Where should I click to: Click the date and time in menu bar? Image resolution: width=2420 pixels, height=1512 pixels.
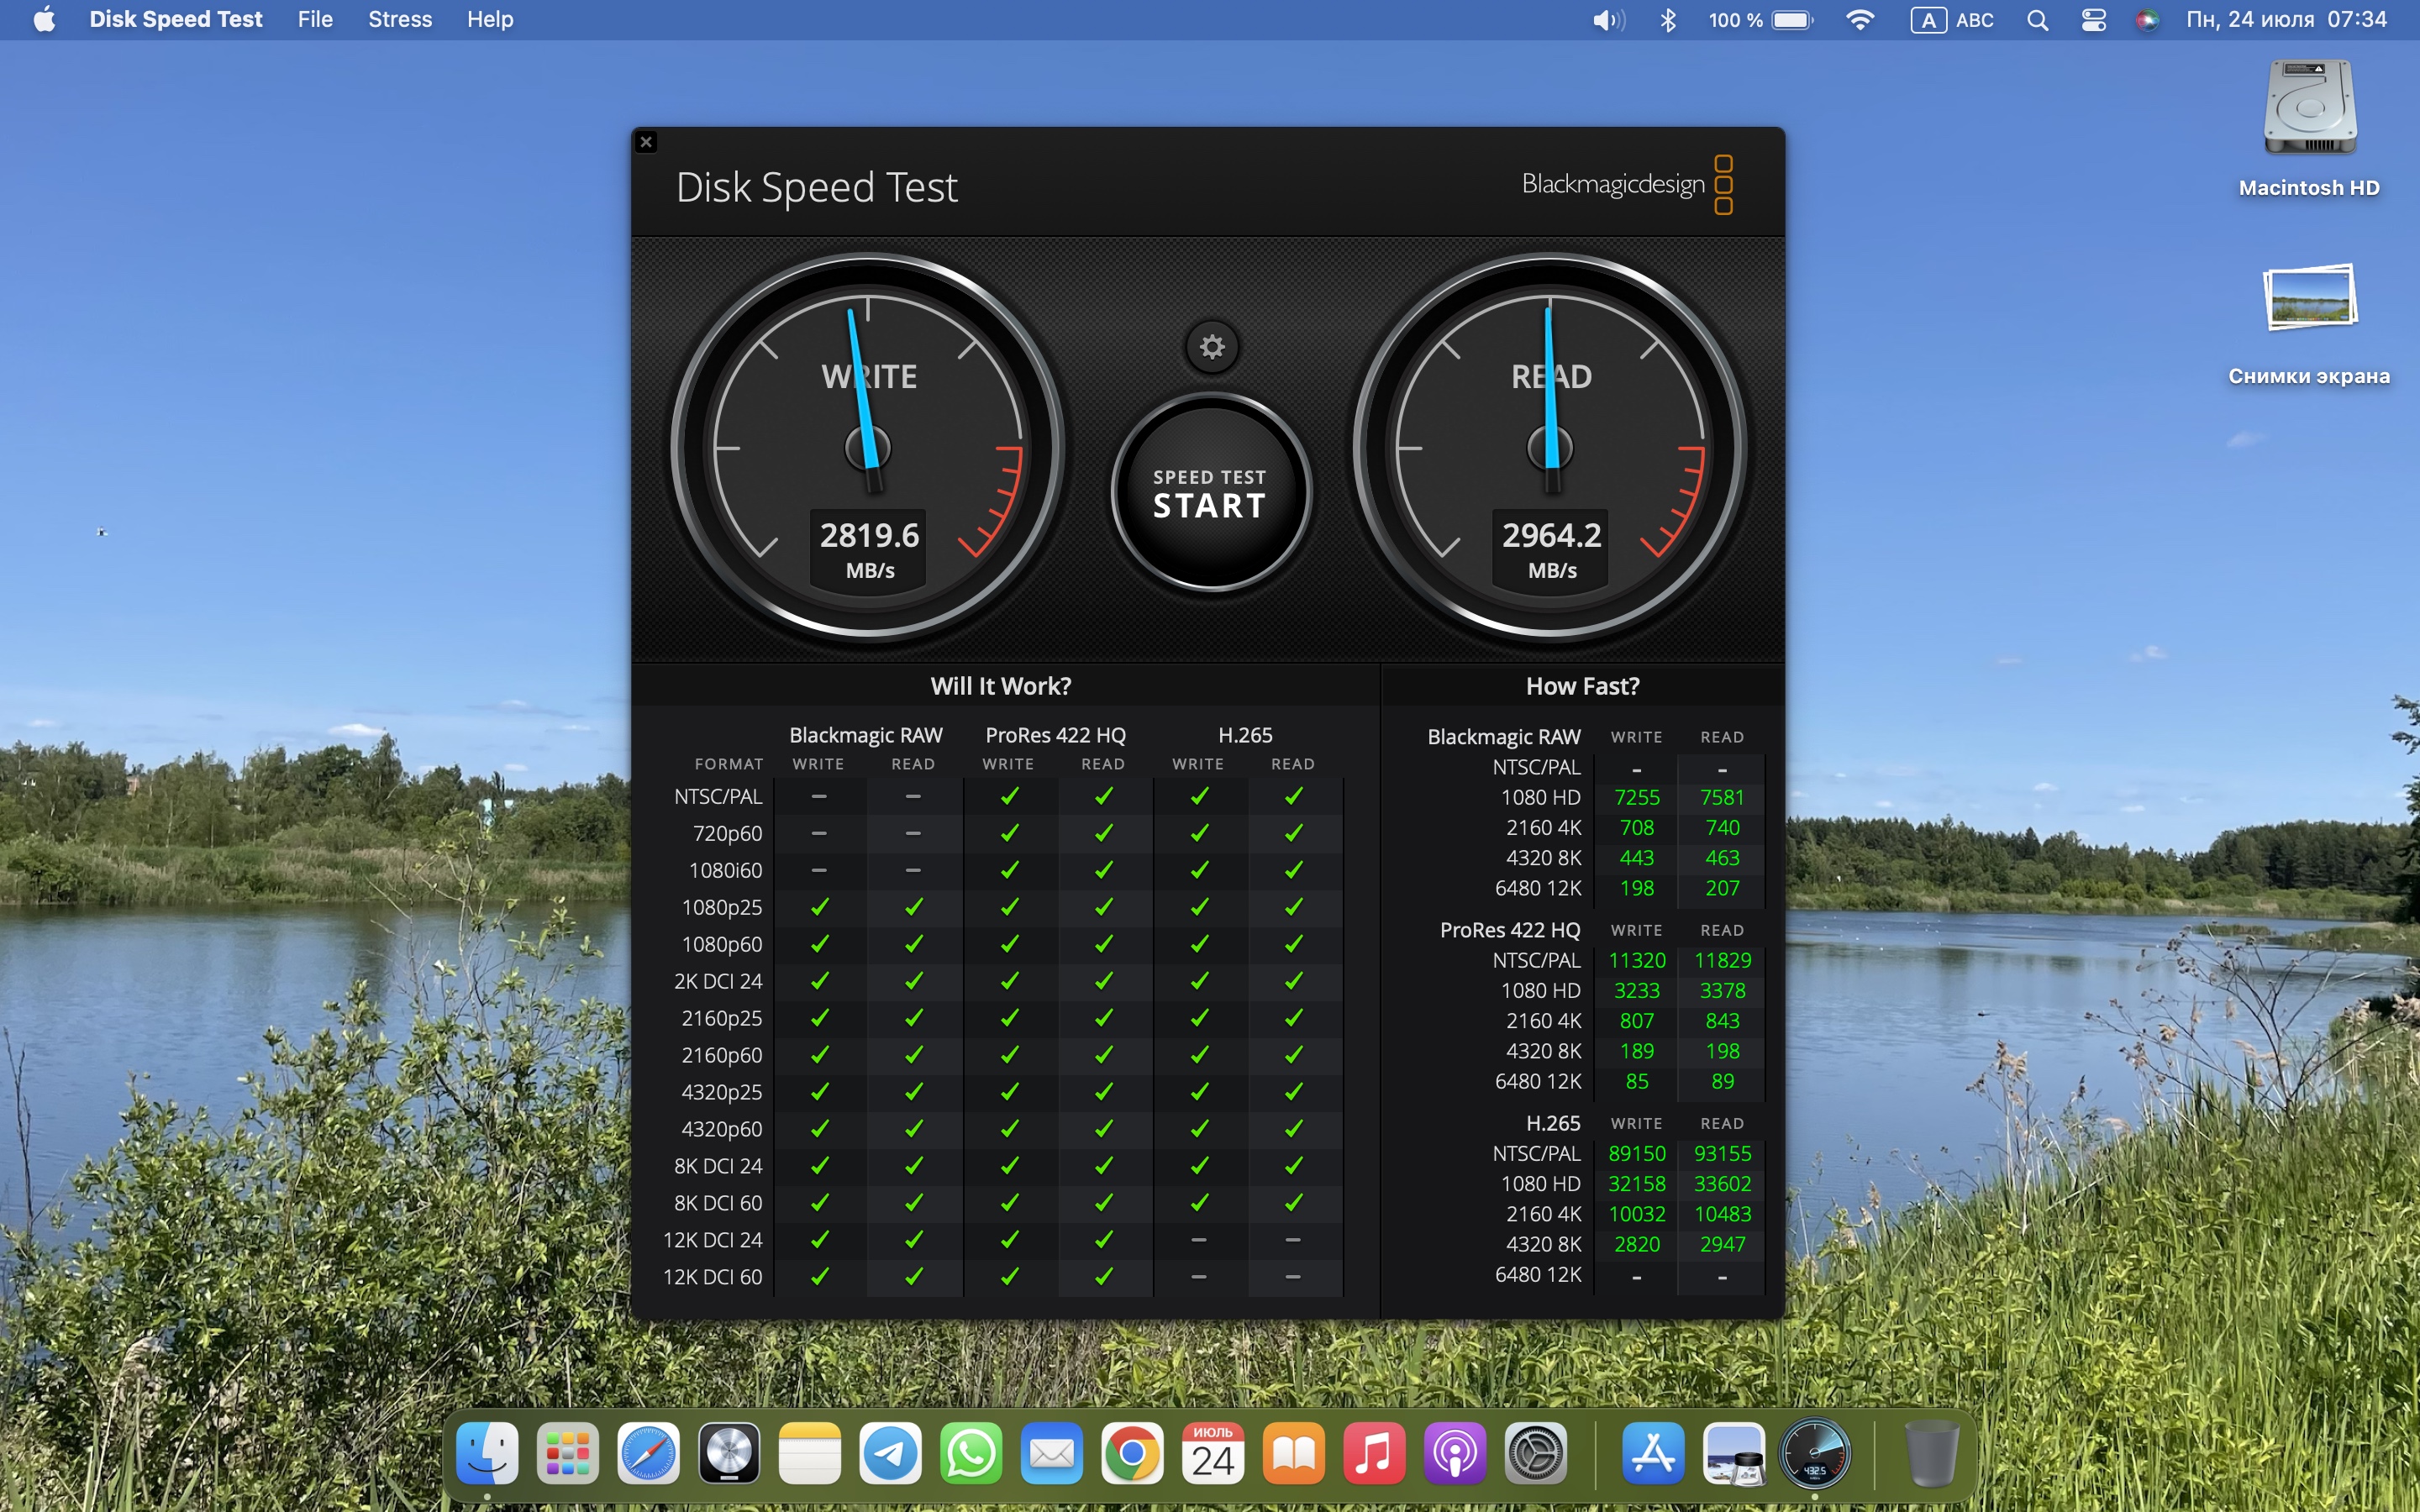click(x=2286, y=20)
